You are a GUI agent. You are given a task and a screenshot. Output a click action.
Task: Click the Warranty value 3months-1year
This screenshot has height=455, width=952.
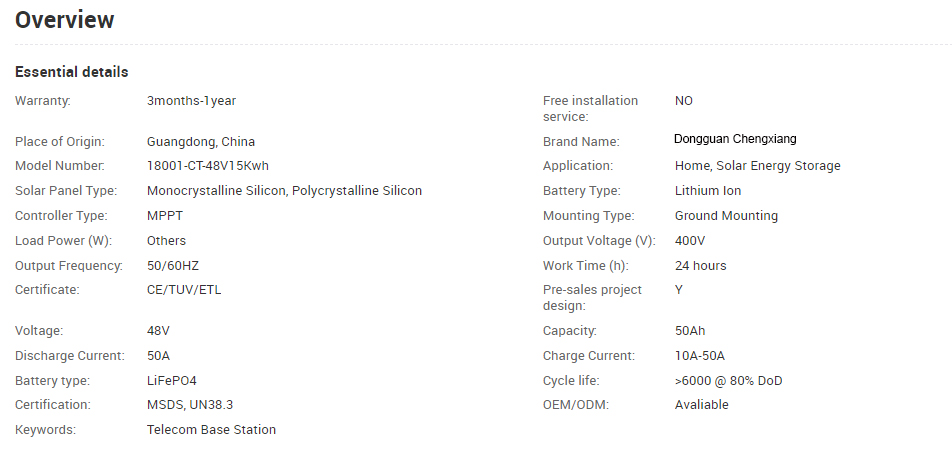pyautogui.click(x=191, y=101)
